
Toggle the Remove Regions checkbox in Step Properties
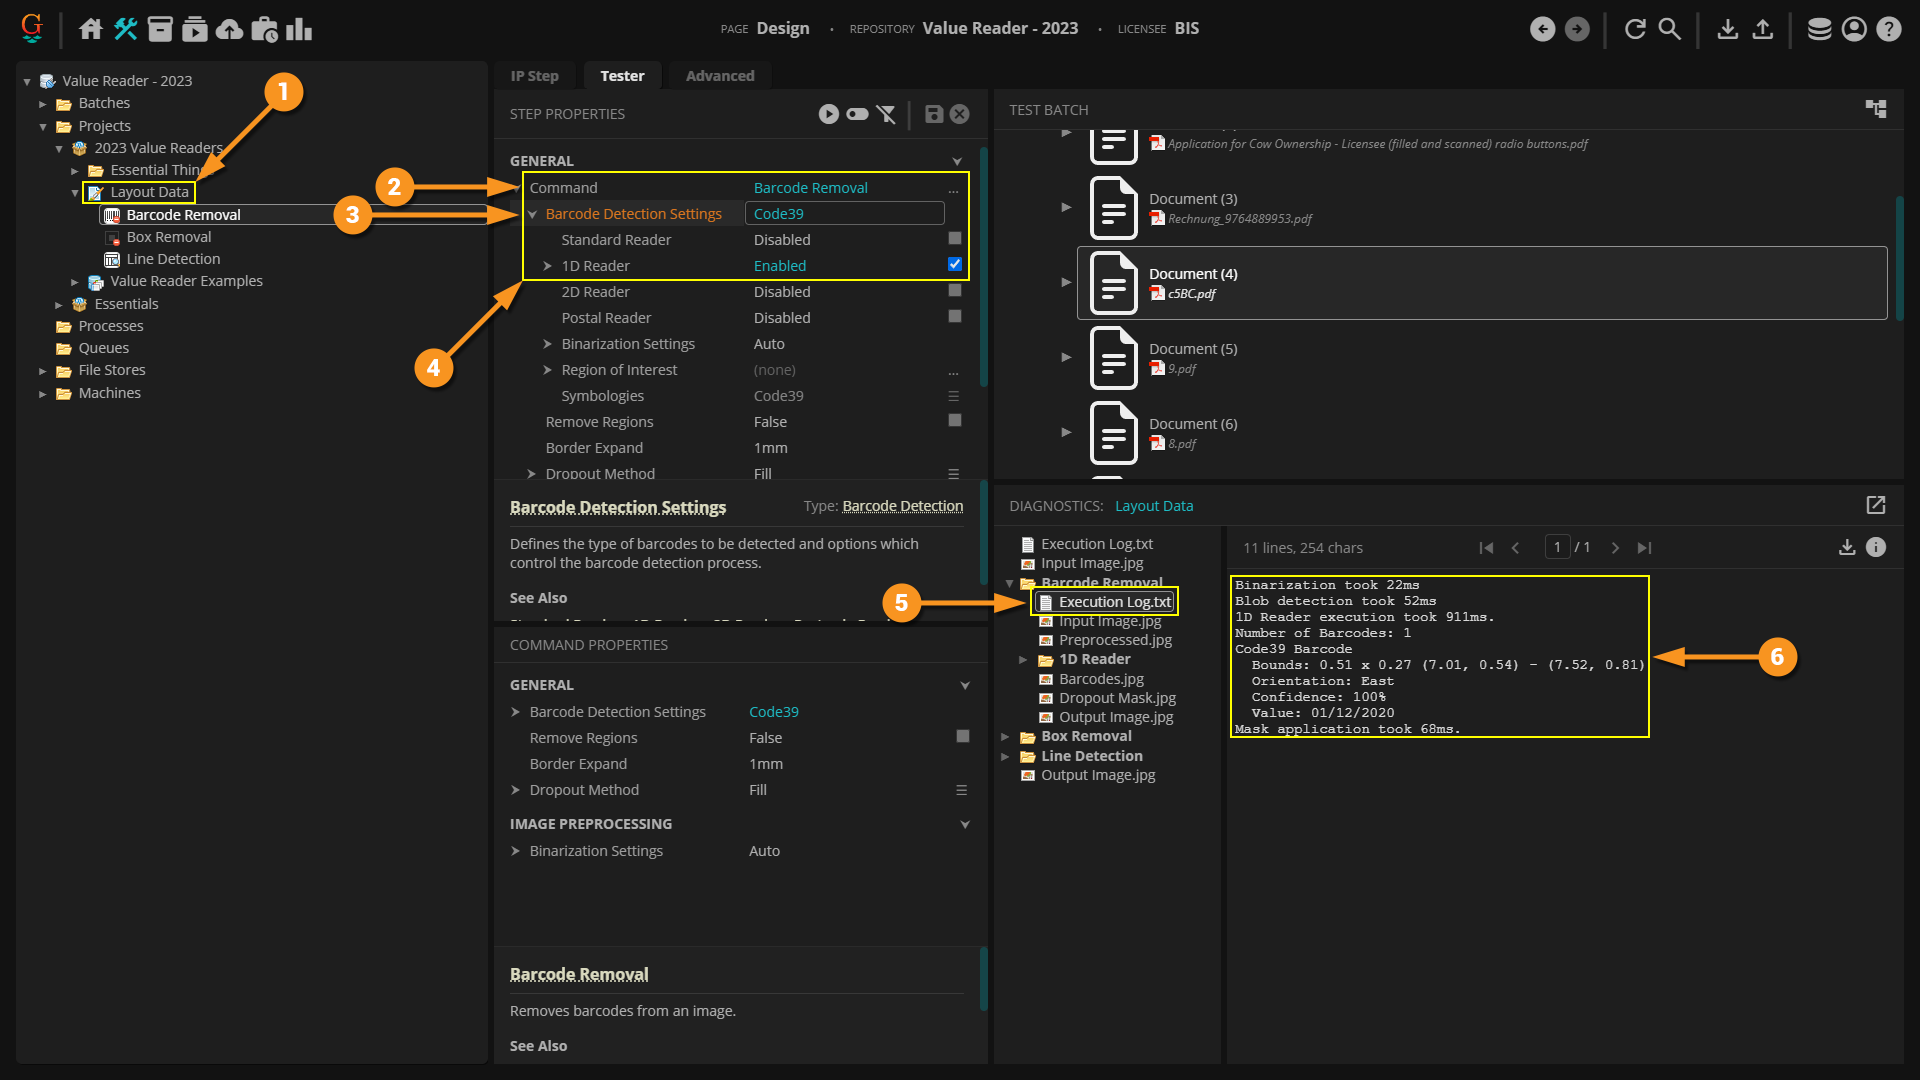pos(954,421)
